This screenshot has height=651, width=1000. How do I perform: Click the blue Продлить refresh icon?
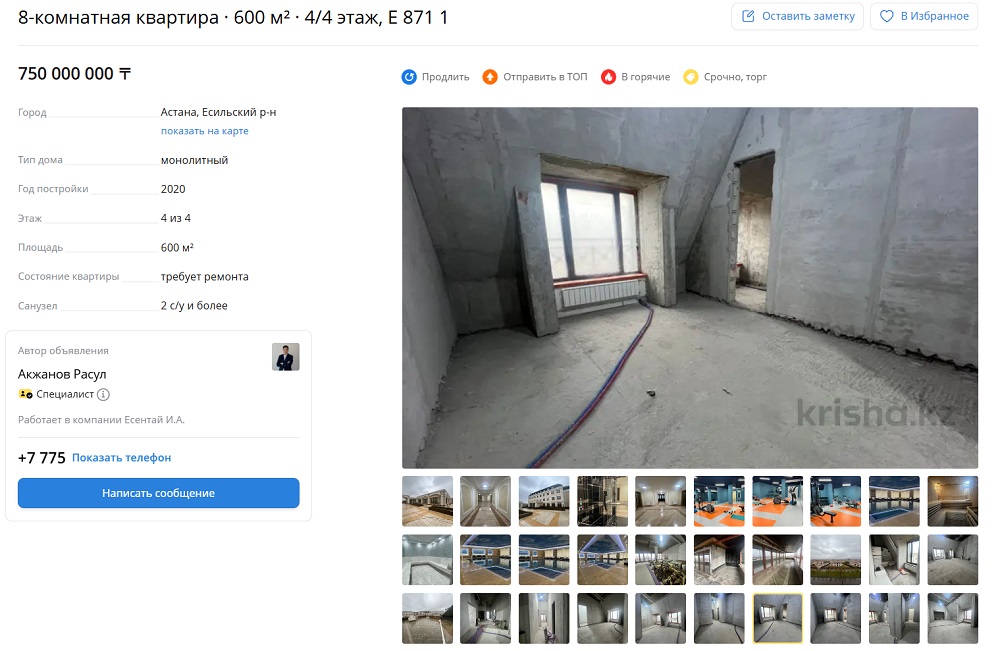(x=409, y=77)
